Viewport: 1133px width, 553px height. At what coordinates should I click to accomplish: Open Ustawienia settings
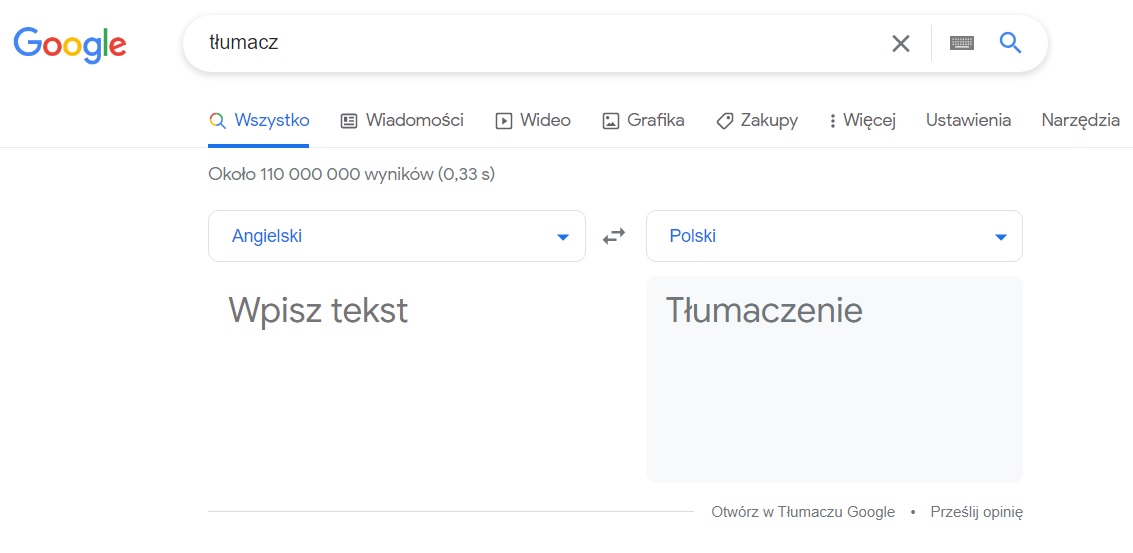coord(968,121)
